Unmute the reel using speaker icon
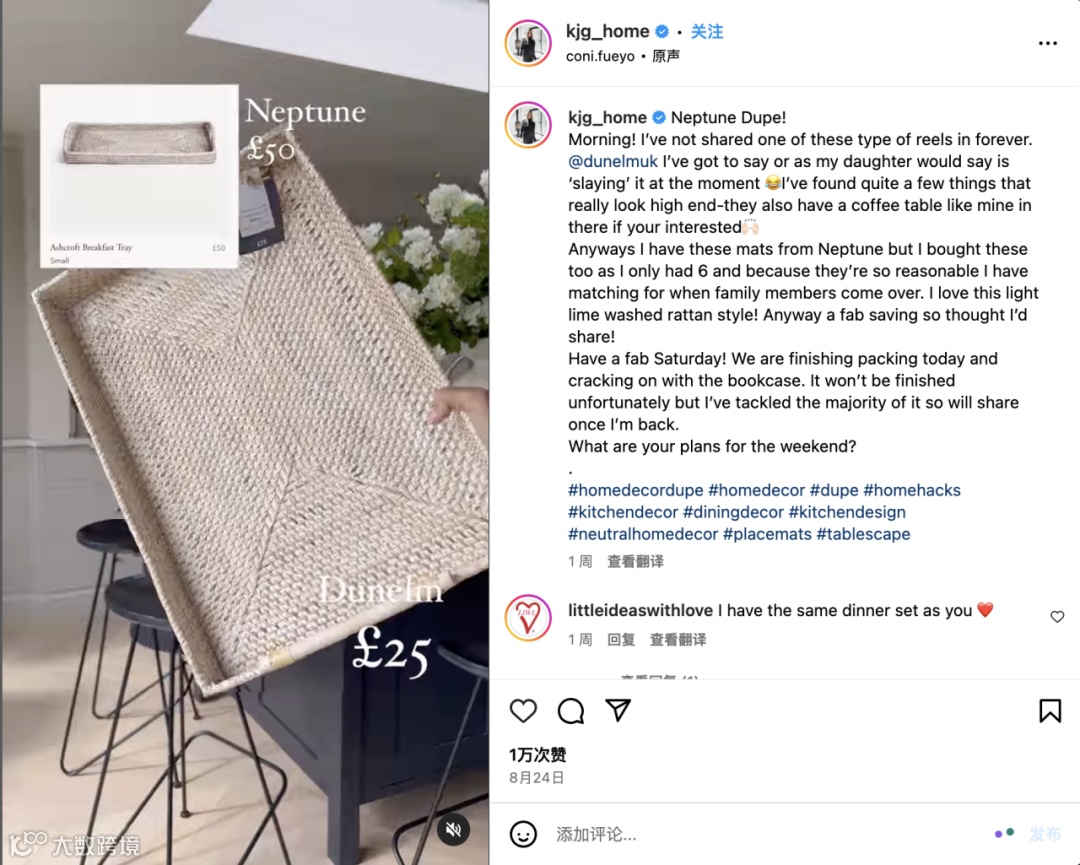This screenshot has height=865, width=1080. (453, 829)
